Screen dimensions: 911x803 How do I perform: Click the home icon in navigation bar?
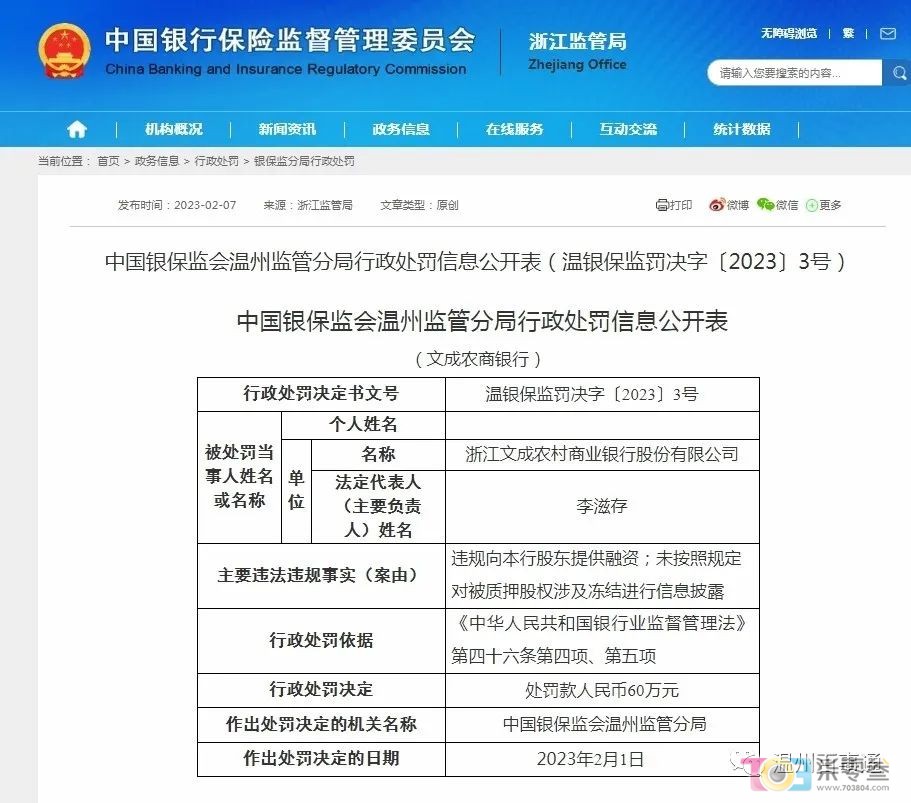tap(77, 129)
